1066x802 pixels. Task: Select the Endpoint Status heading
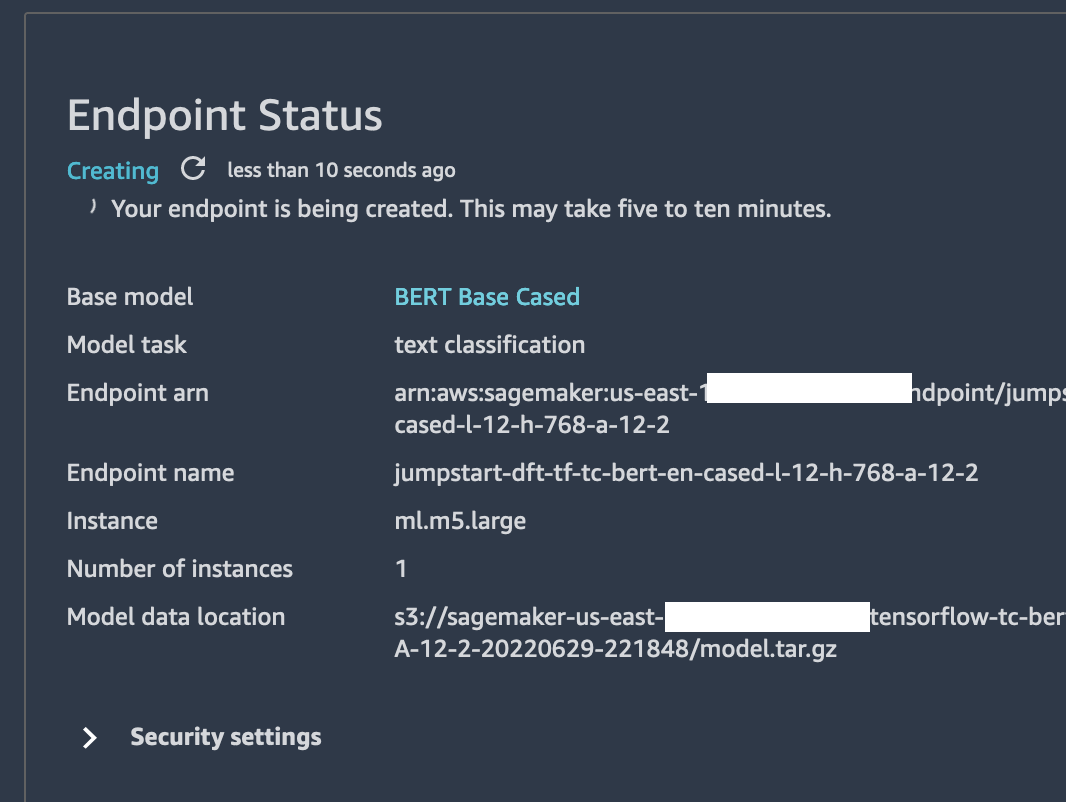point(223,115)
